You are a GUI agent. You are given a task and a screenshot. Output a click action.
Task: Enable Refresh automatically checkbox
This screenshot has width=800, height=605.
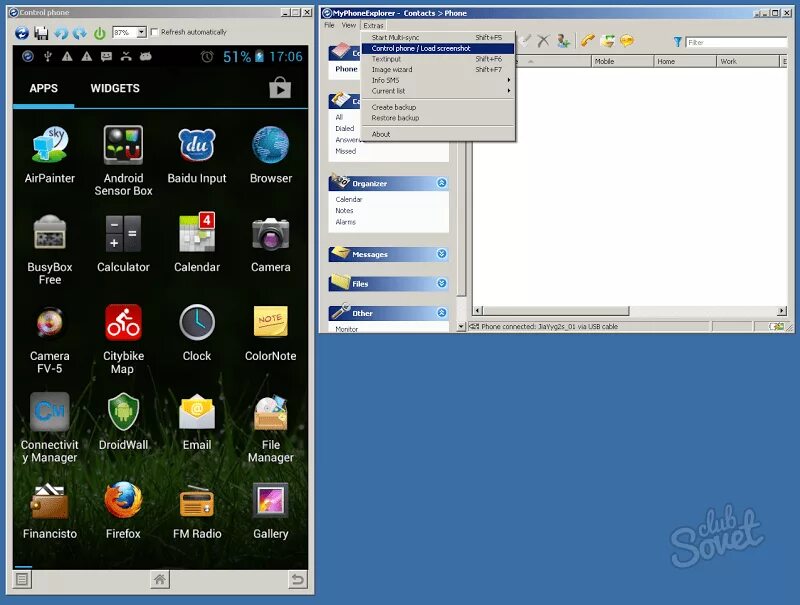[x=155, y=32]
